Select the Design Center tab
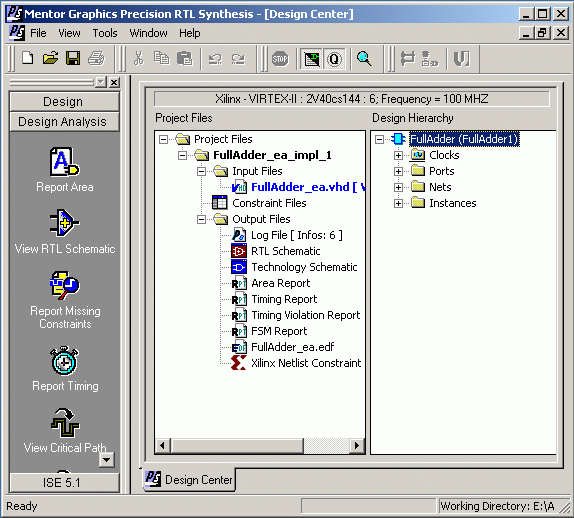 coord(189,479)
